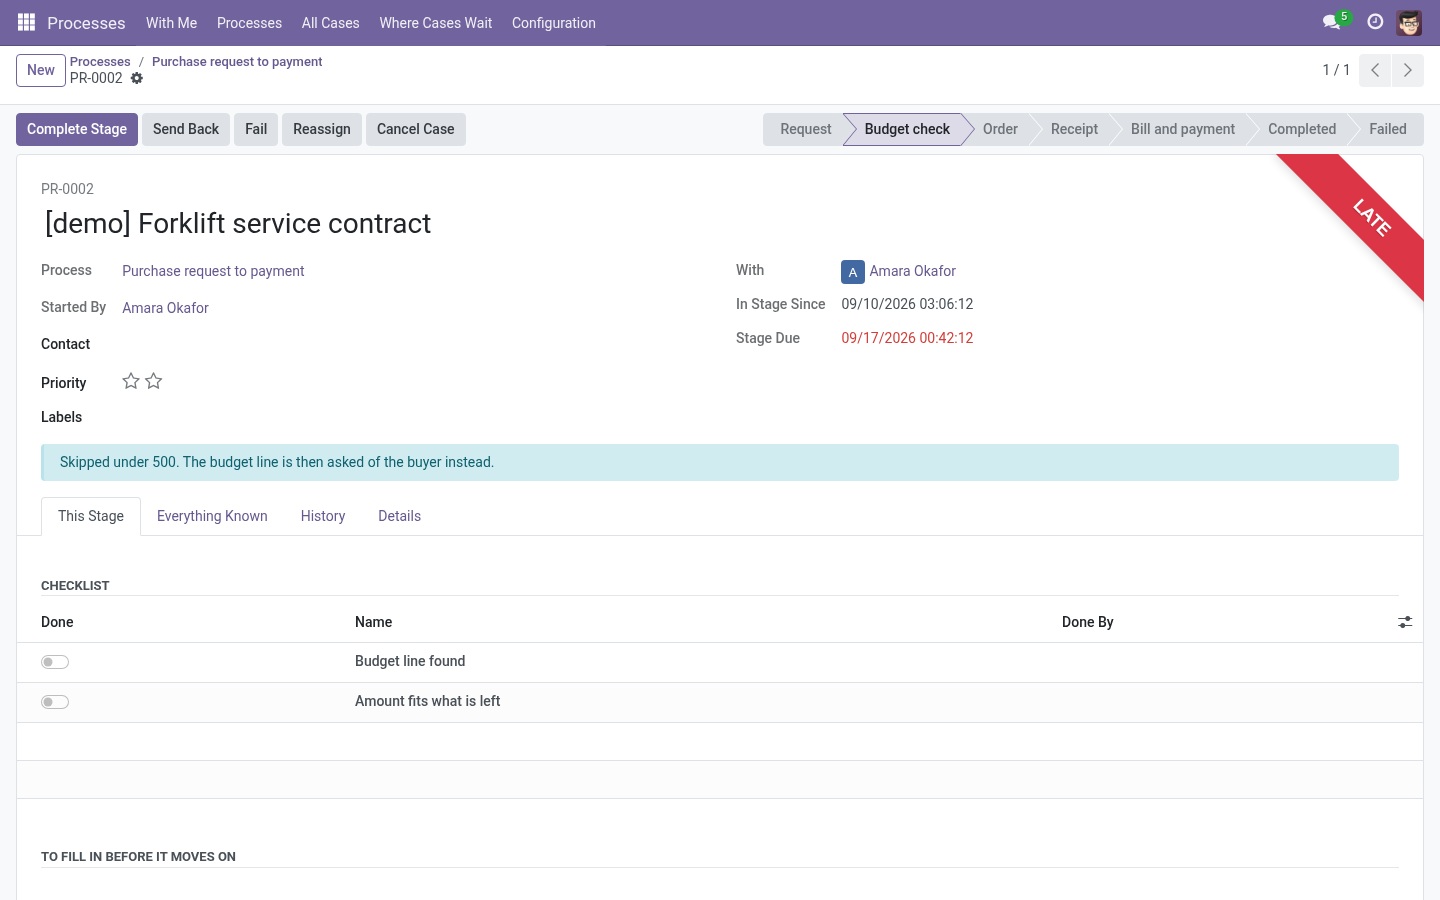Select the Request stage in status bar

point(804,129)
